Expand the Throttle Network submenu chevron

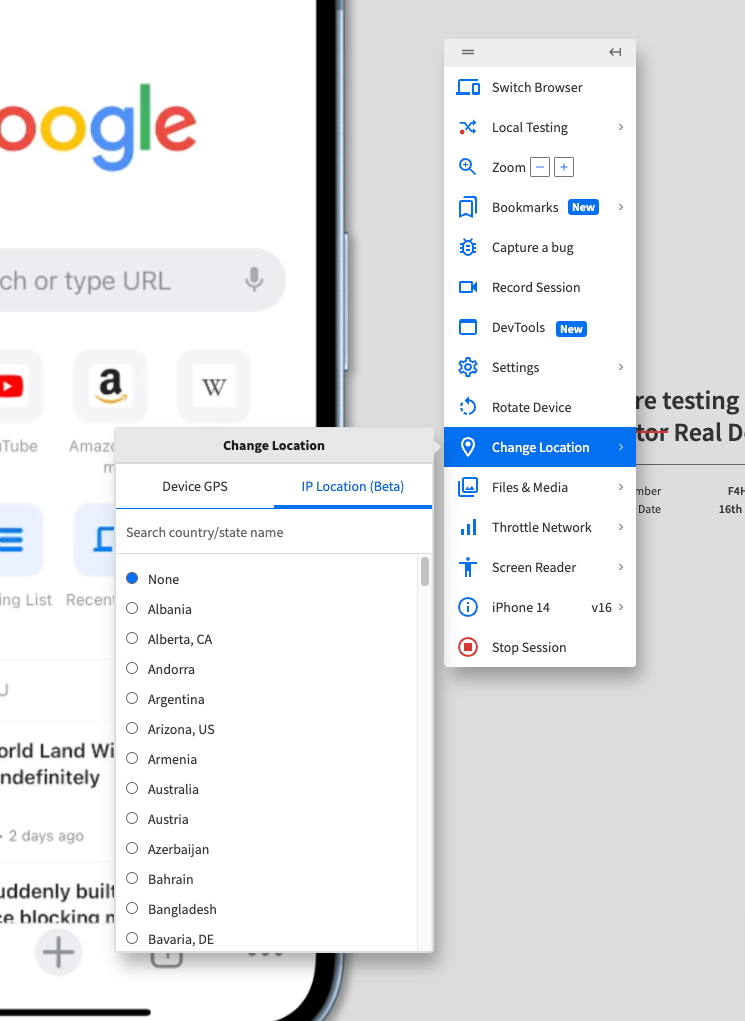(x=621, y=527)
